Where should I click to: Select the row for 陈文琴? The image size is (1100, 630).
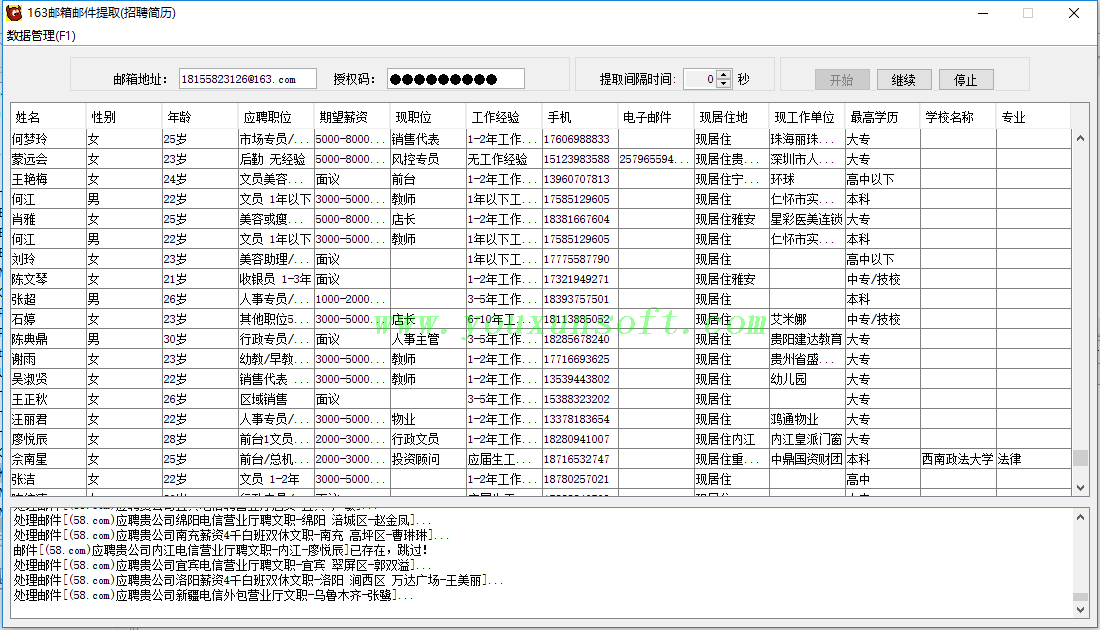tap(540, 279)
